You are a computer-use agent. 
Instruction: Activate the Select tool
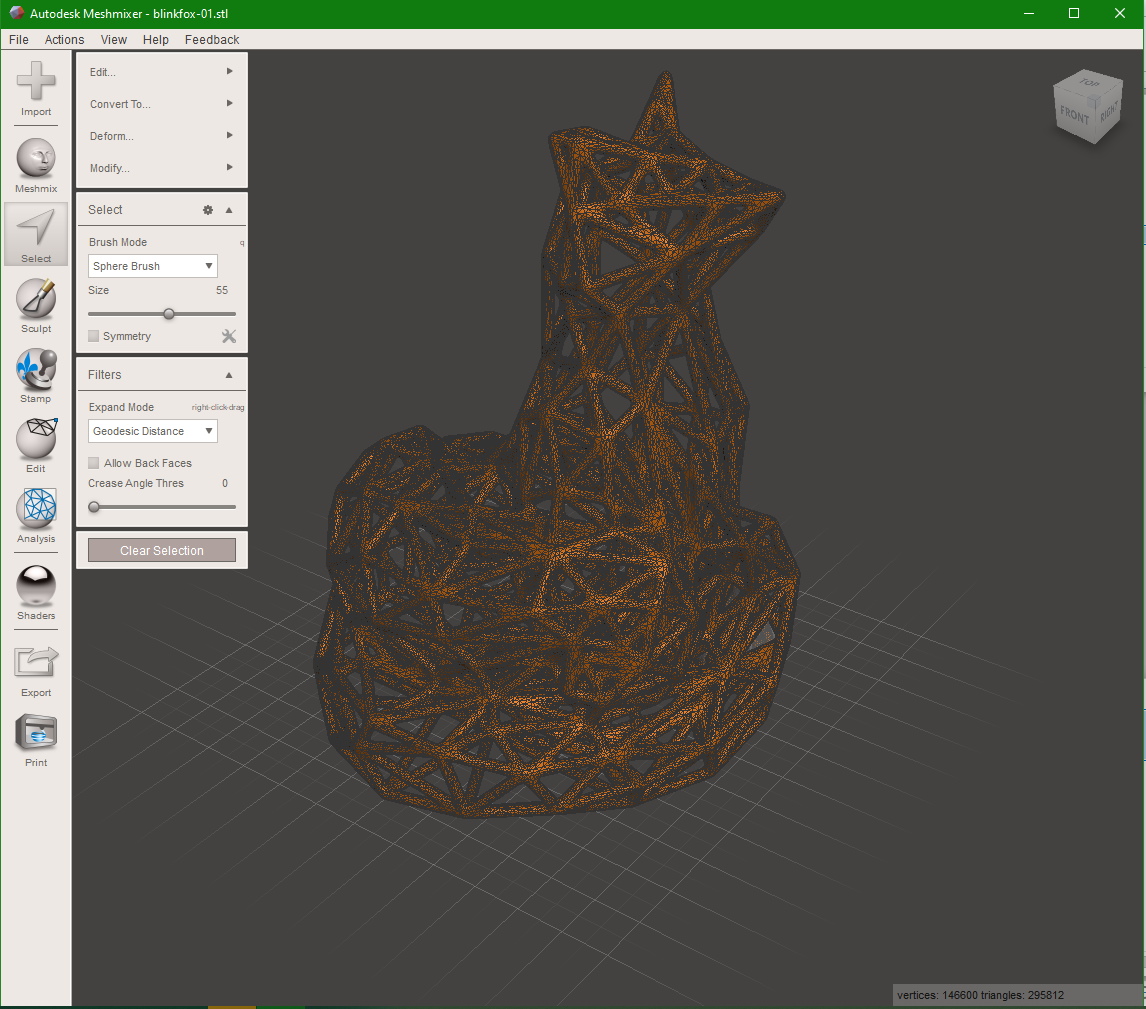pos(36,234)
